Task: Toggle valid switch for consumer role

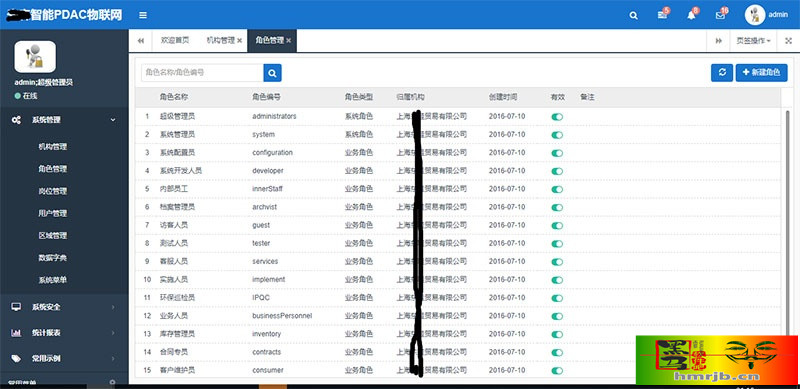Action: click(x=557, y=371)
